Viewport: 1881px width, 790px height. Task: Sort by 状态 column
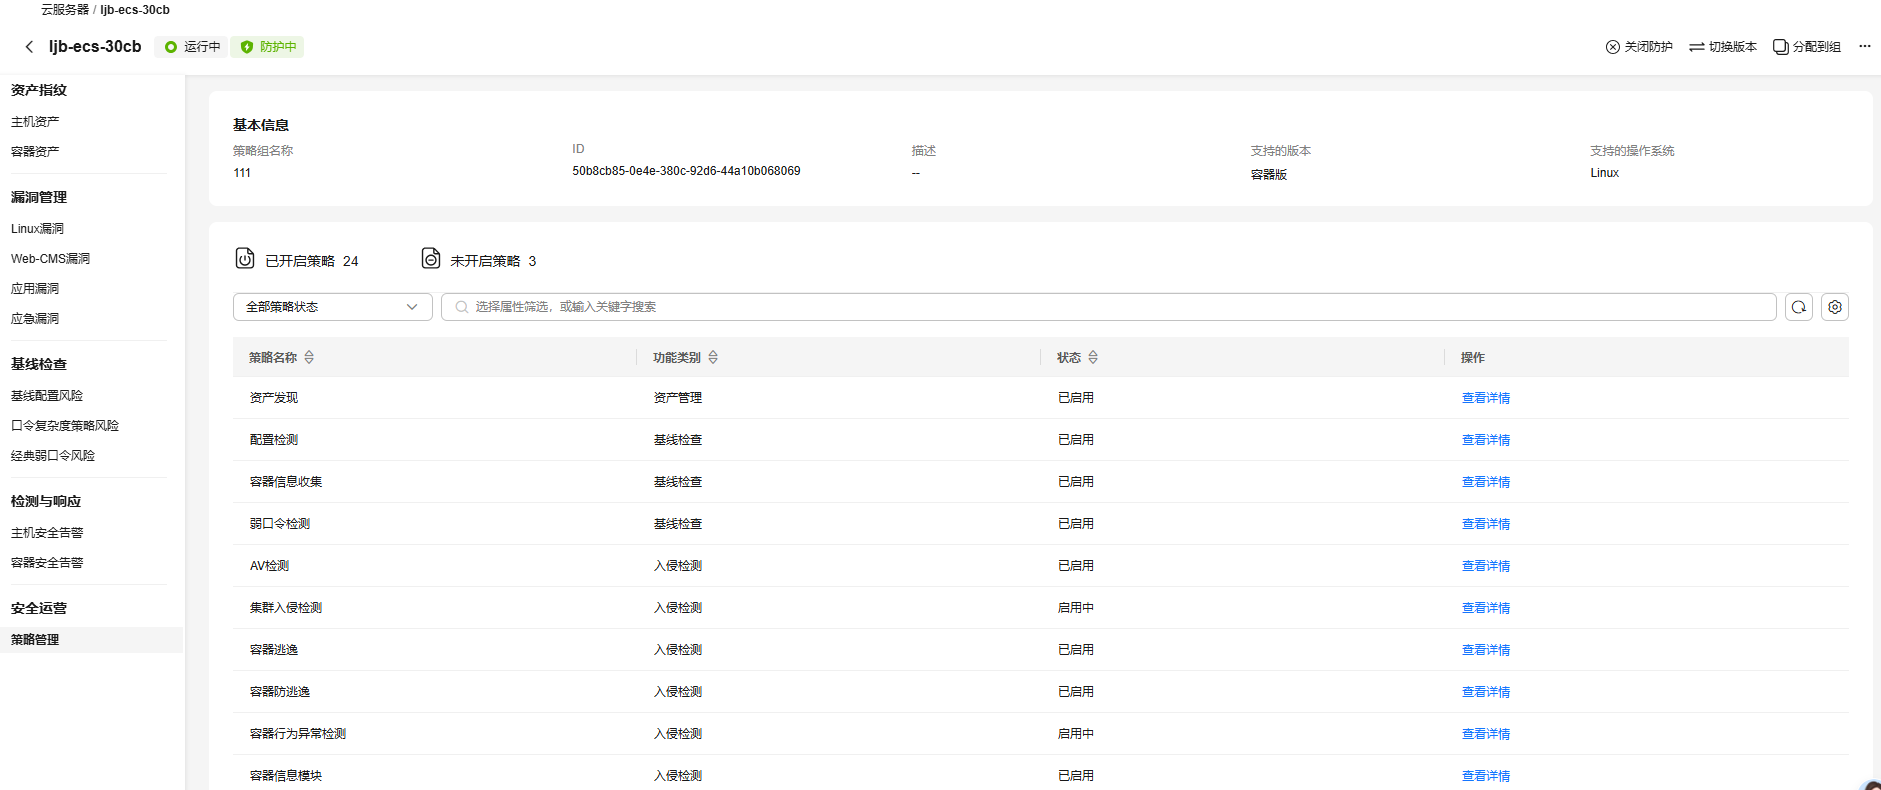1093,357
